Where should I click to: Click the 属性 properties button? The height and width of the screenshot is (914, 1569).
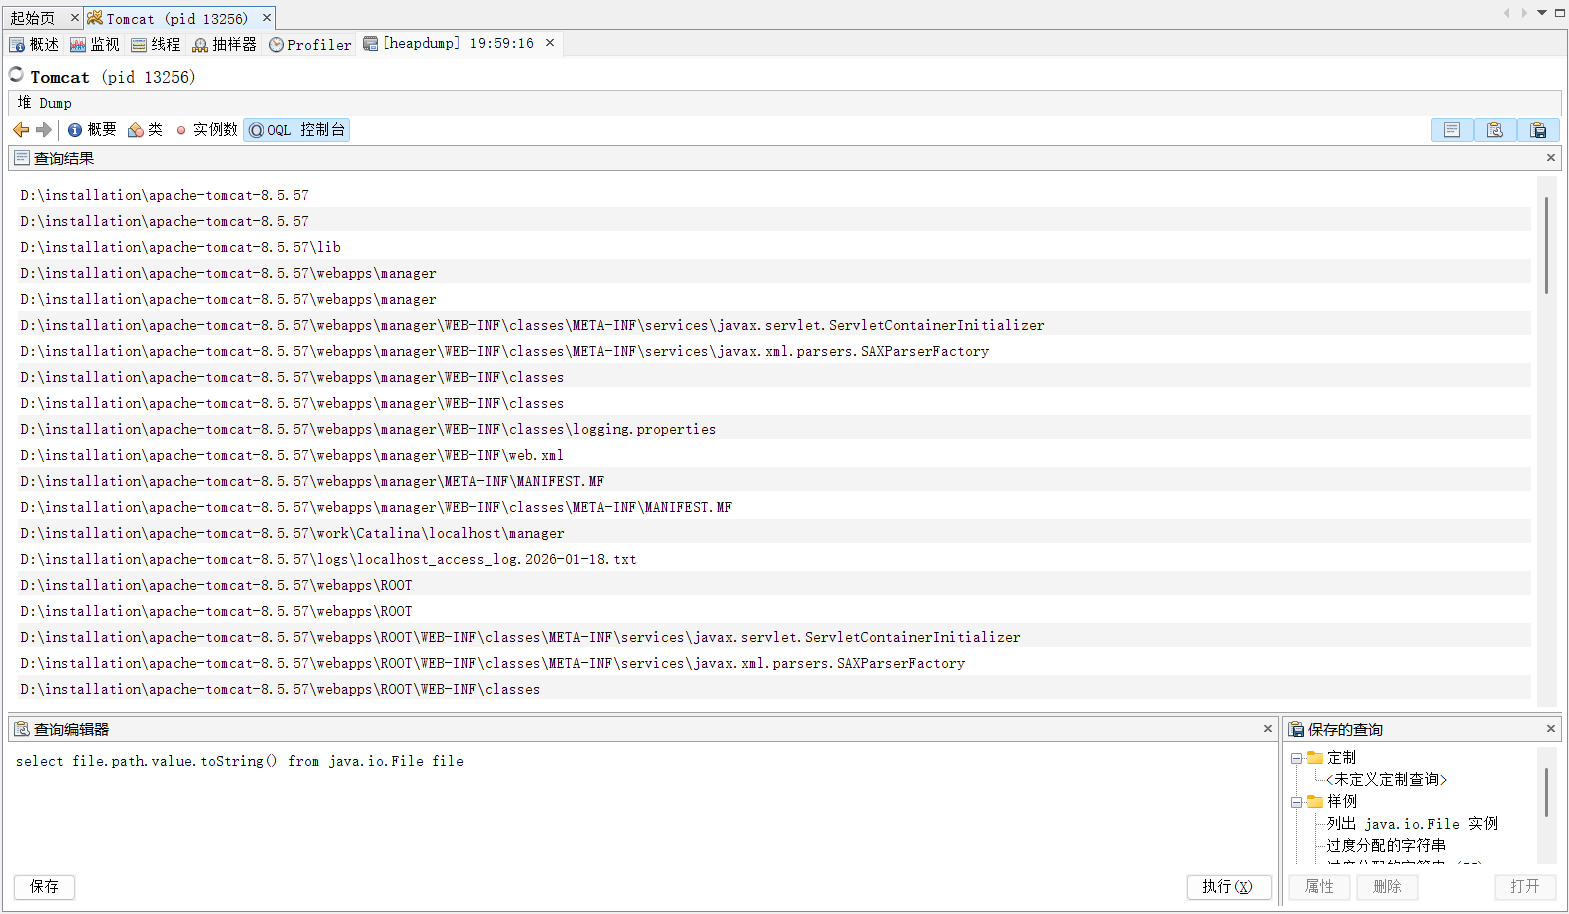[1319, 887]
